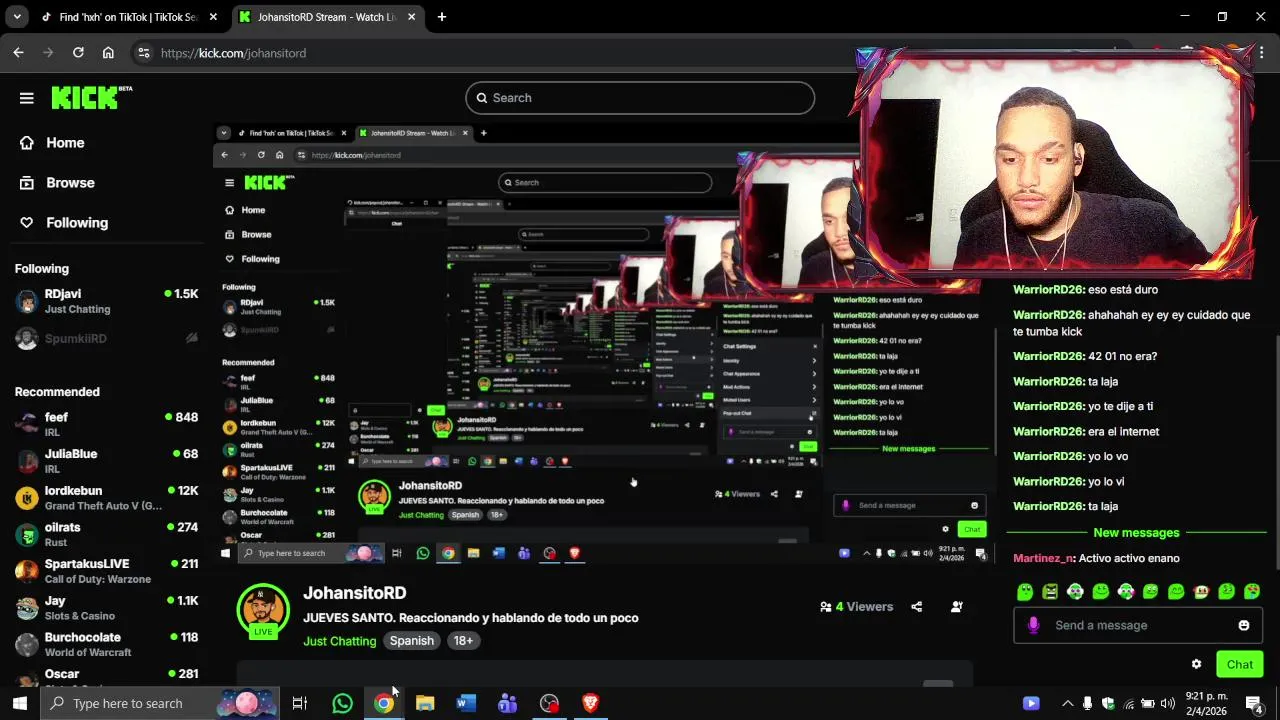The height and width of the screenshot is (720, 1280).
Task: Click the taskbar search box
Action: click(160, 703)
